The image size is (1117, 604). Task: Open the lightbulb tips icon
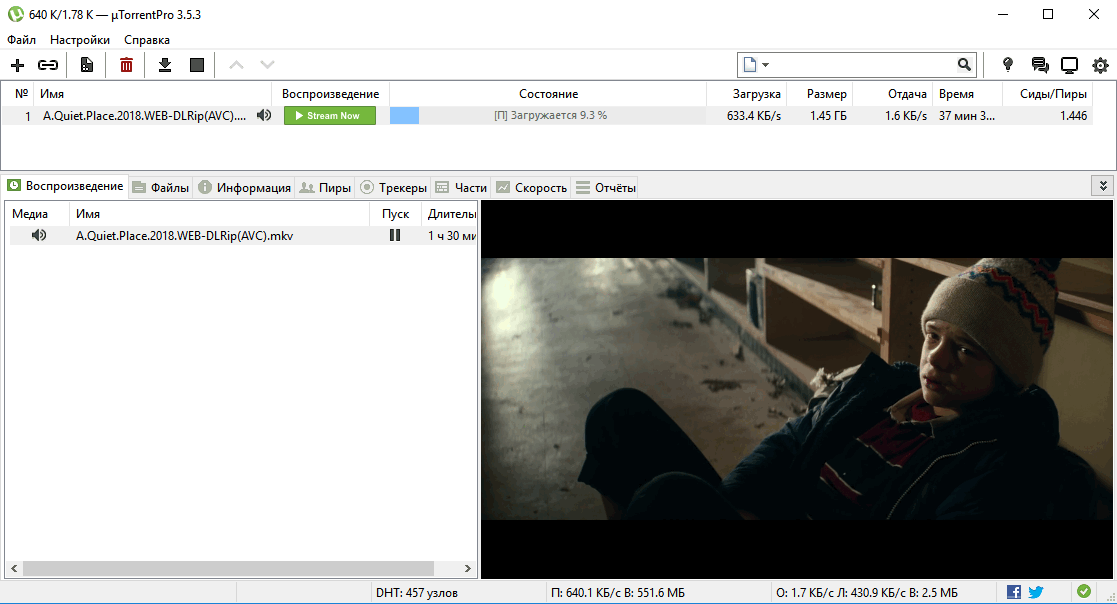1007,65
